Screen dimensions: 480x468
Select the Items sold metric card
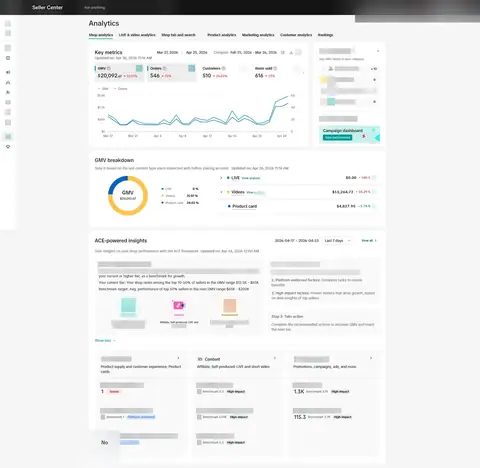click(x=275, y=72)
